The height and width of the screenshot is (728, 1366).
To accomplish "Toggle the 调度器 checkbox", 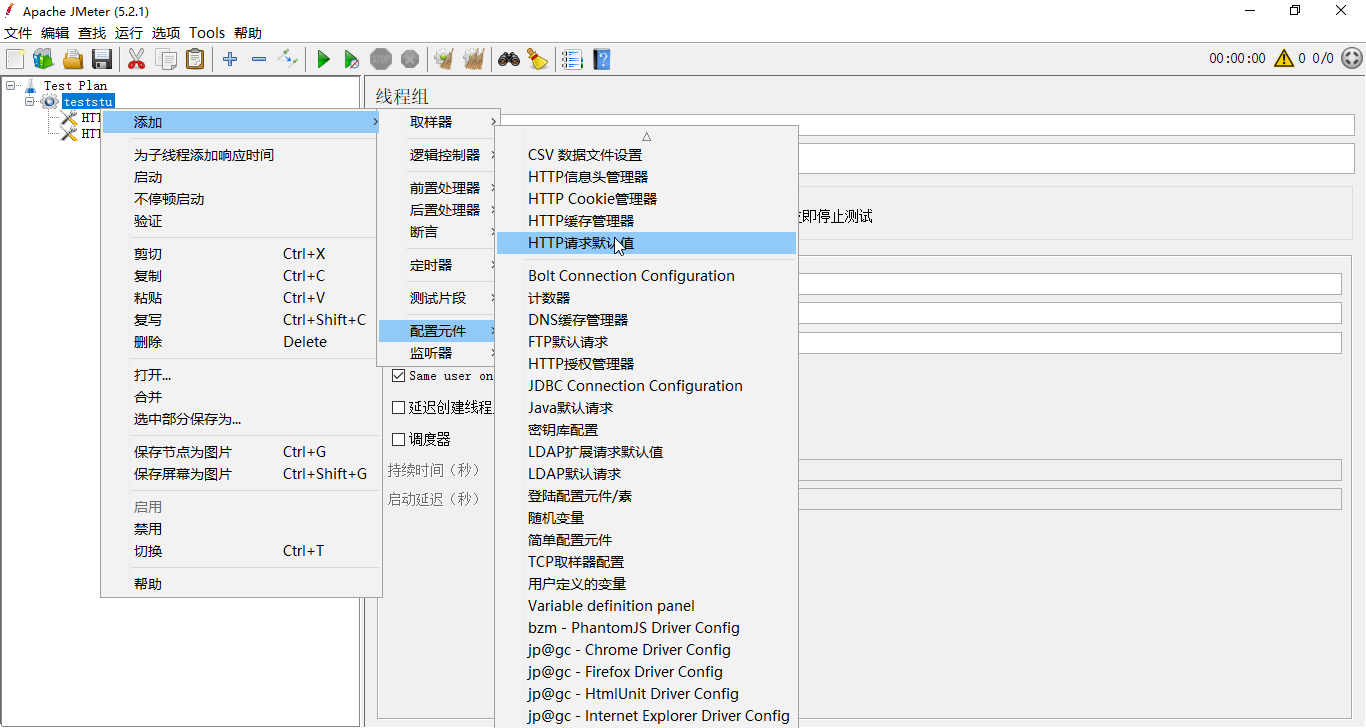I will coord(399,440).
